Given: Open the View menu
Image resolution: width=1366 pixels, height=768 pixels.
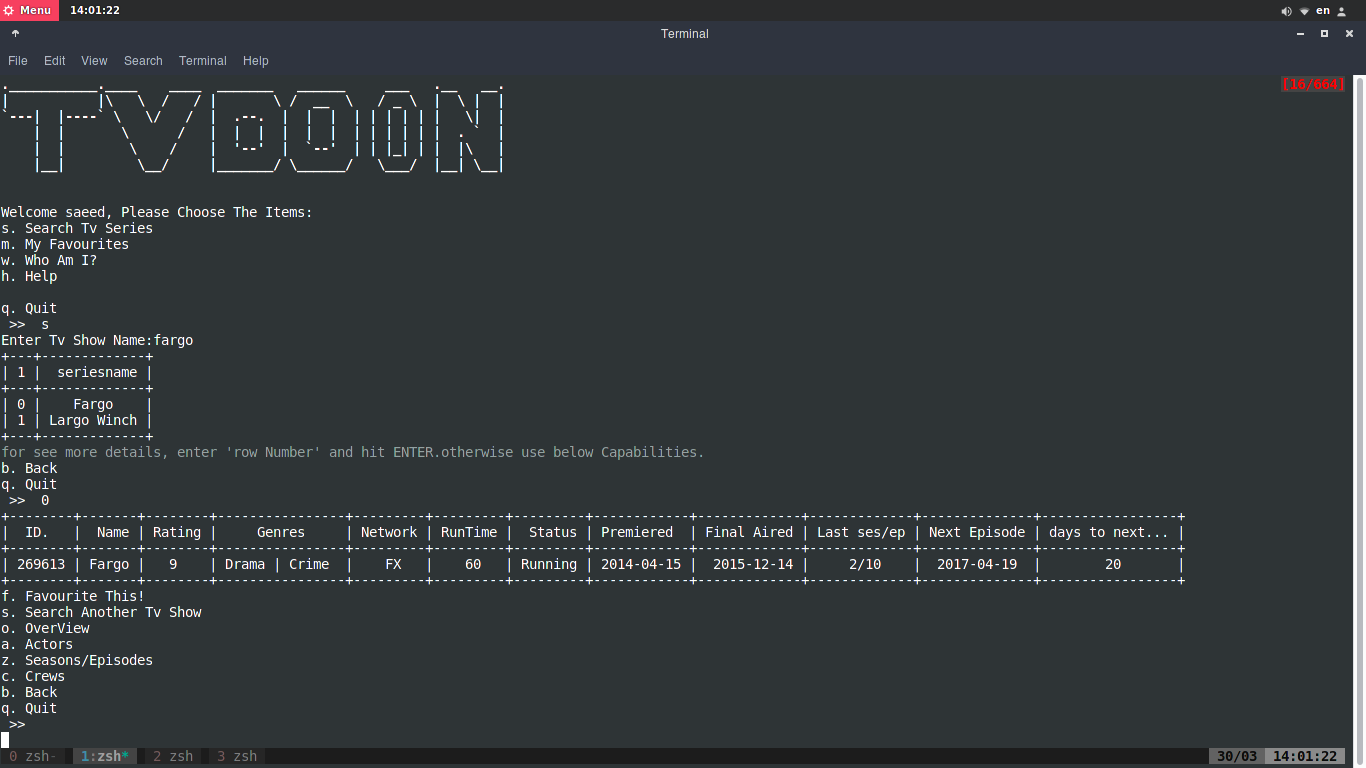Looking at the screenshot, I should (95, 61).
